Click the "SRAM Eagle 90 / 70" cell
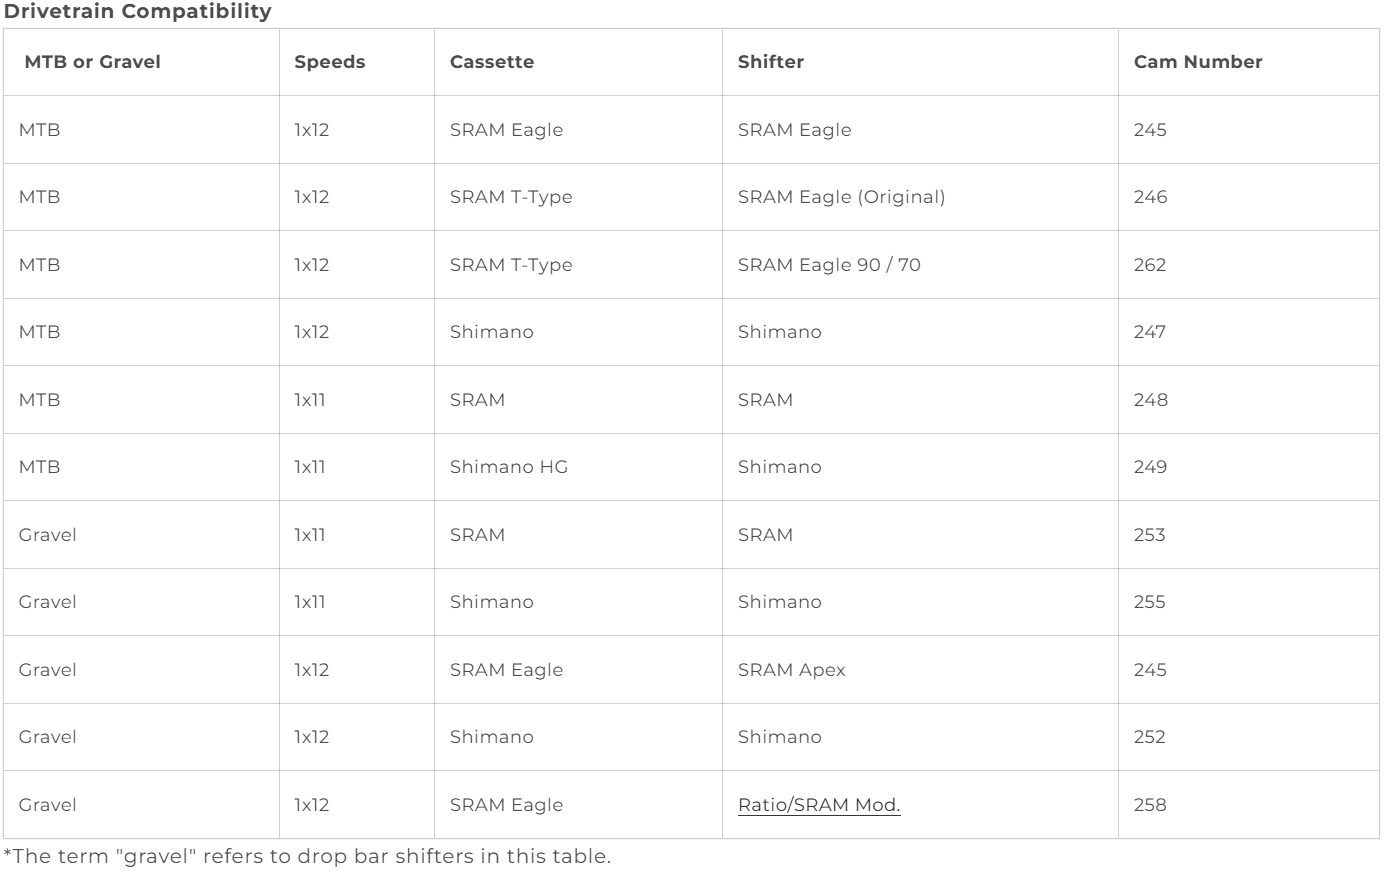The width and height of the screenshot is (1387, 877). point(829,265)
